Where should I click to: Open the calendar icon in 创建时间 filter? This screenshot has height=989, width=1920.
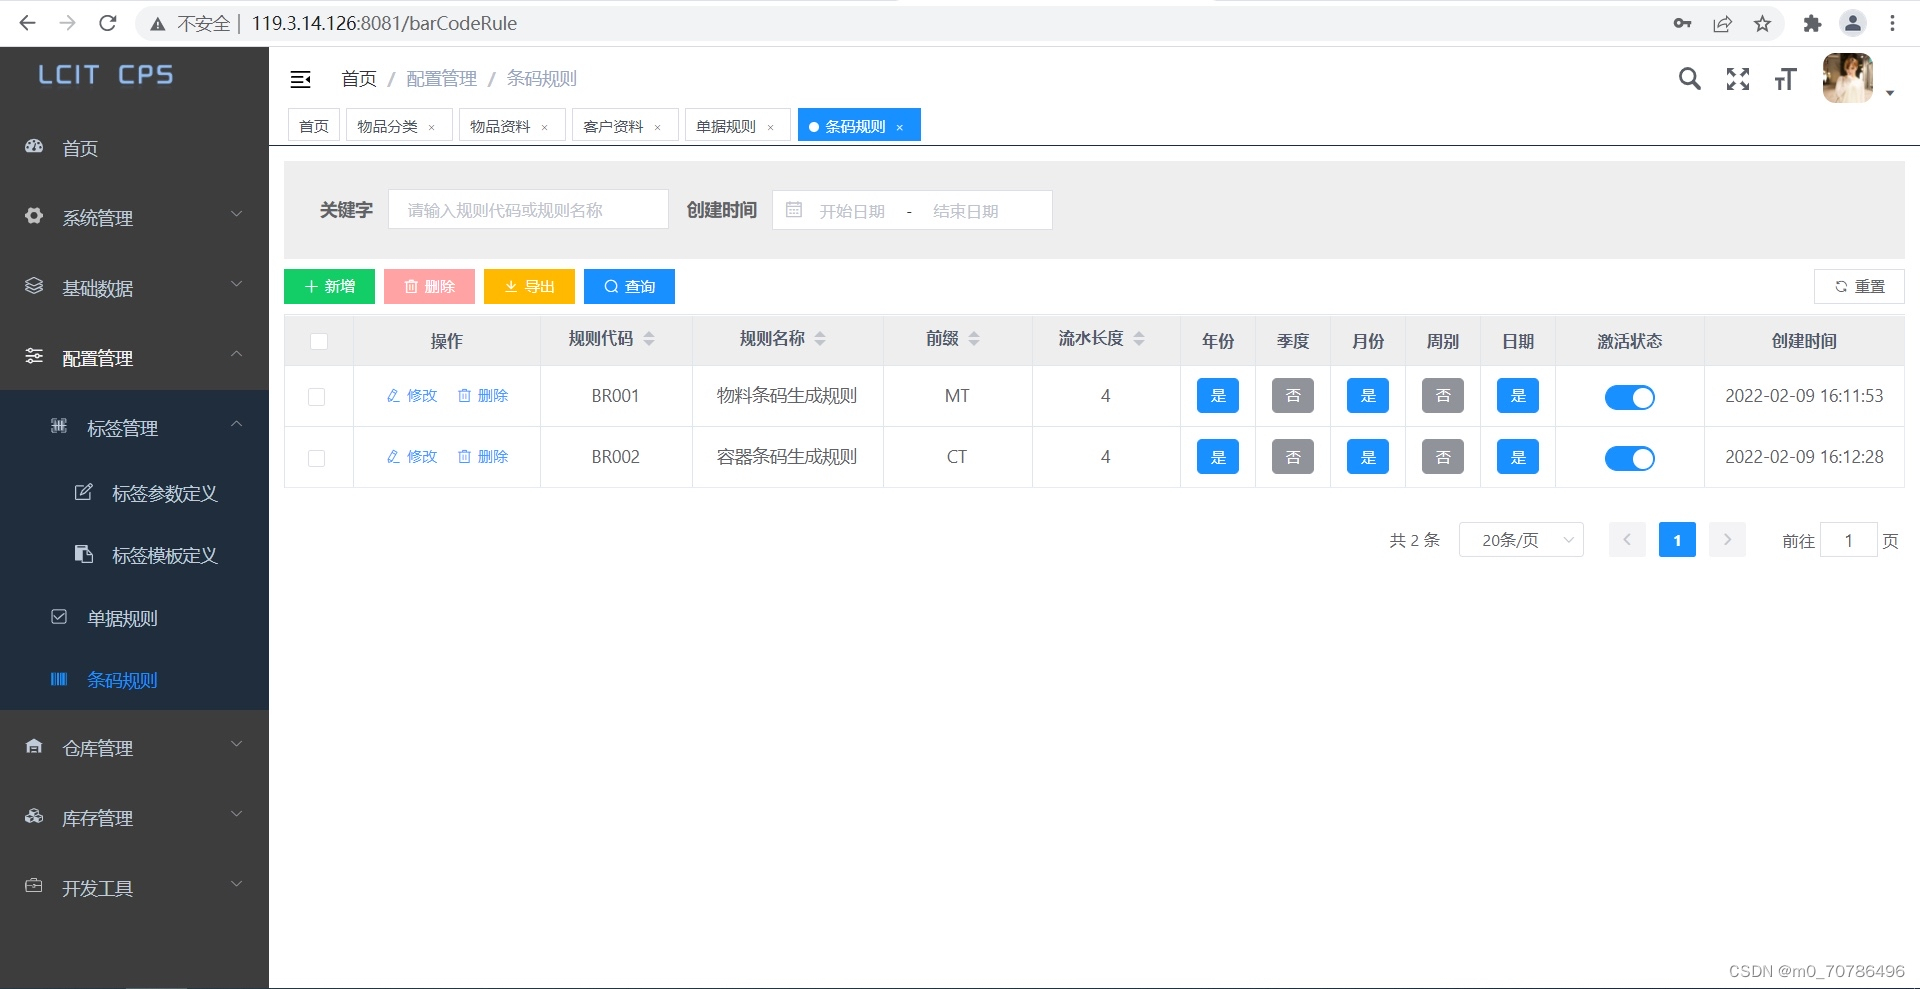794,210
